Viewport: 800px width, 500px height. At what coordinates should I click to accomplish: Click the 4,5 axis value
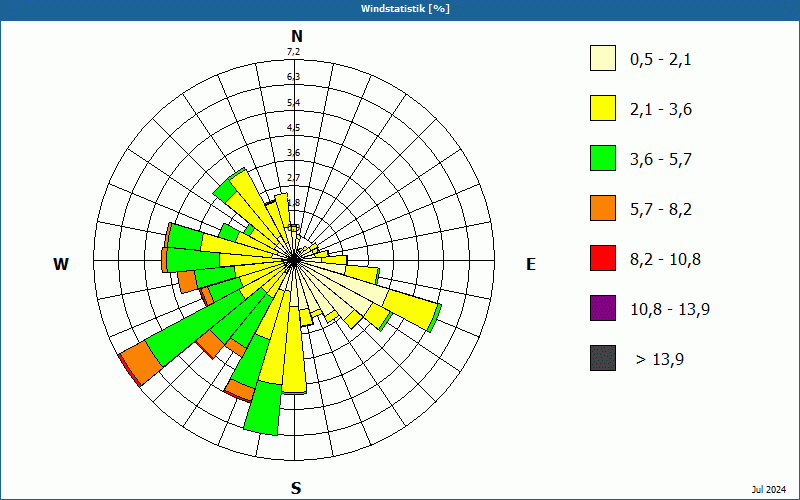[x=293, y=128]
